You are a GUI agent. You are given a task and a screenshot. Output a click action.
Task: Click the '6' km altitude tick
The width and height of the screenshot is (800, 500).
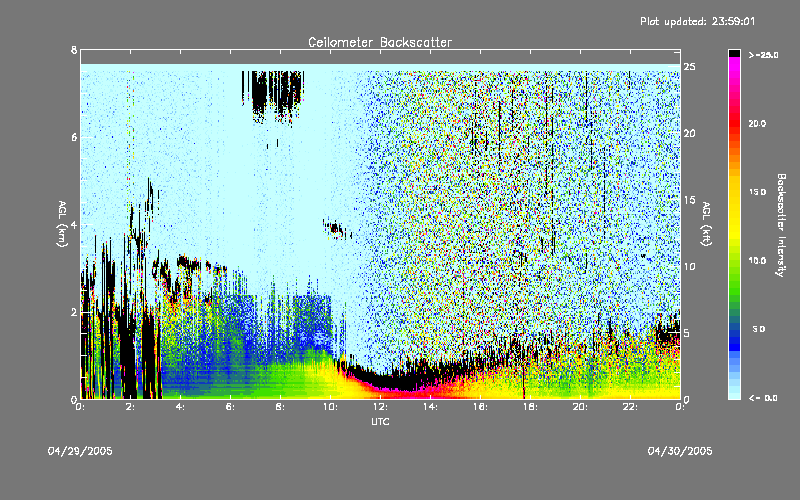click(74, 137)
